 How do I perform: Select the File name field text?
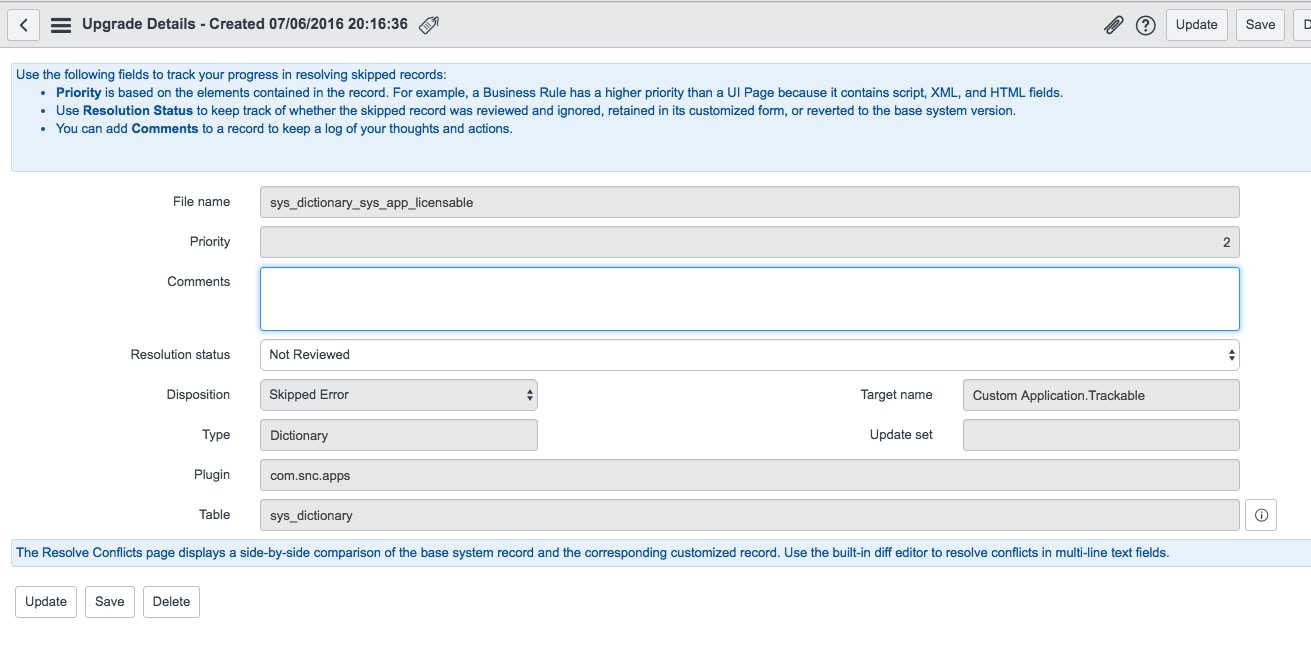click(749, 201)
